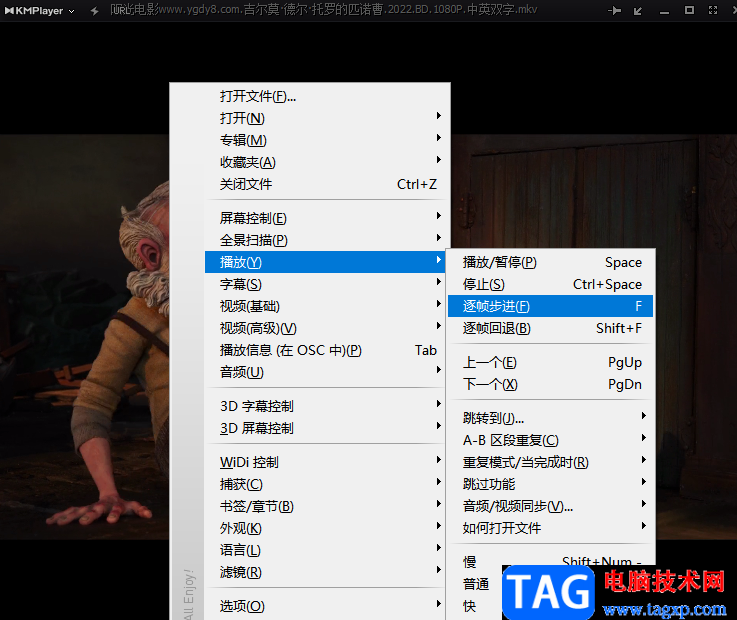Expand the 字幕(S) submenu
The width and height of the screenshot is (737, 620).
click(x=325, y=284)
